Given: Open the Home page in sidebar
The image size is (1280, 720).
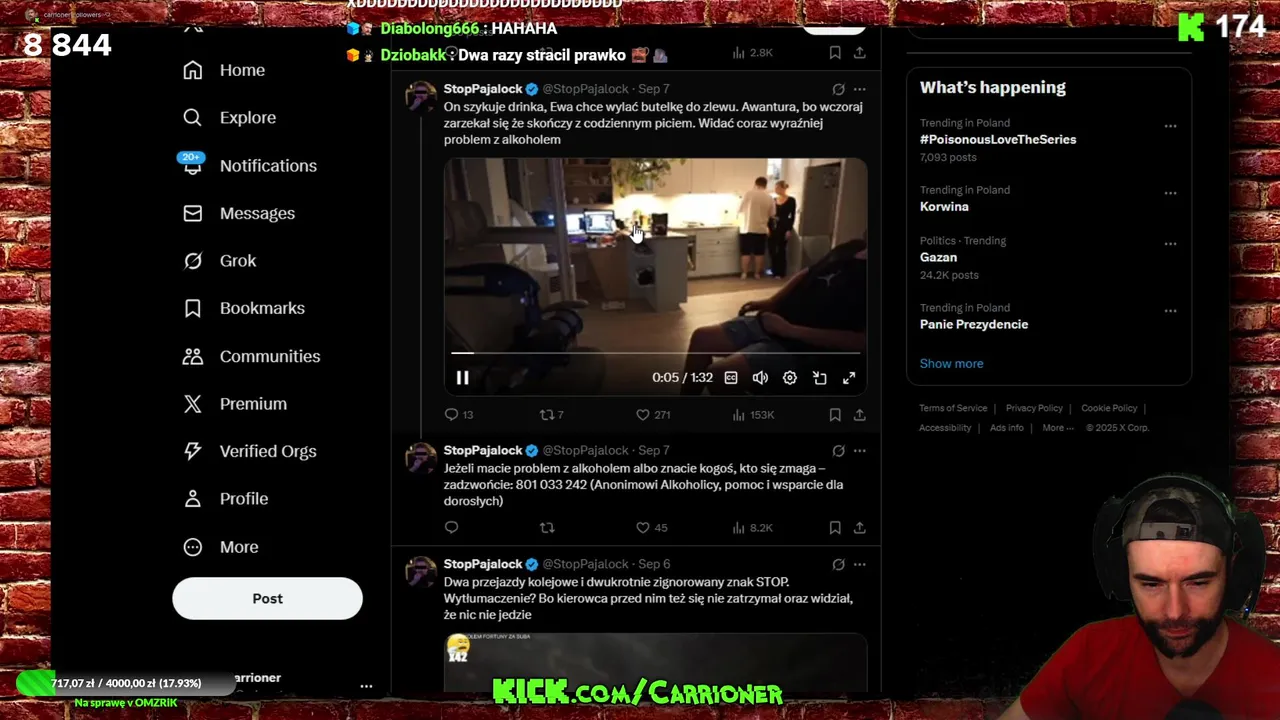Looking at the screenshot, I should point(224,70).
